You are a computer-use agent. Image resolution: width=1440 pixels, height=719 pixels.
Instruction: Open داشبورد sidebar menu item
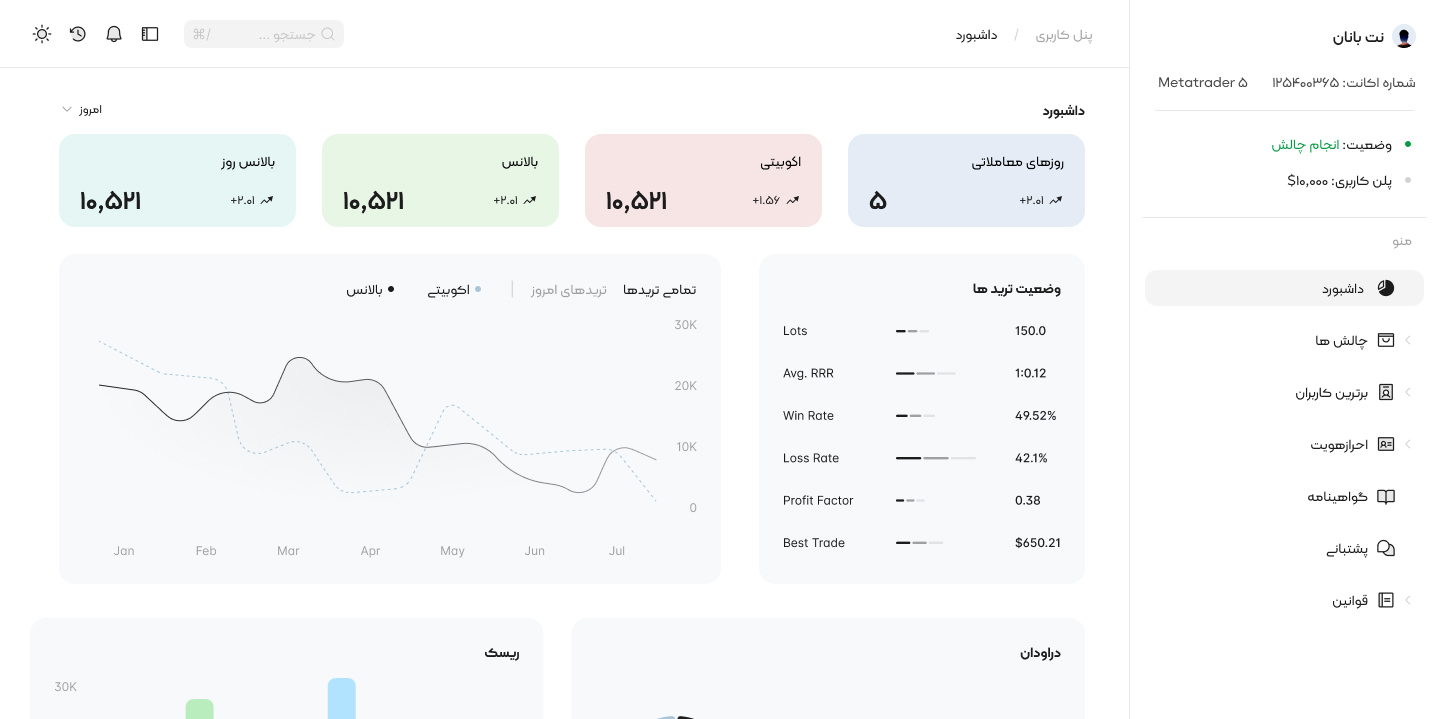tap(1284, 288)
